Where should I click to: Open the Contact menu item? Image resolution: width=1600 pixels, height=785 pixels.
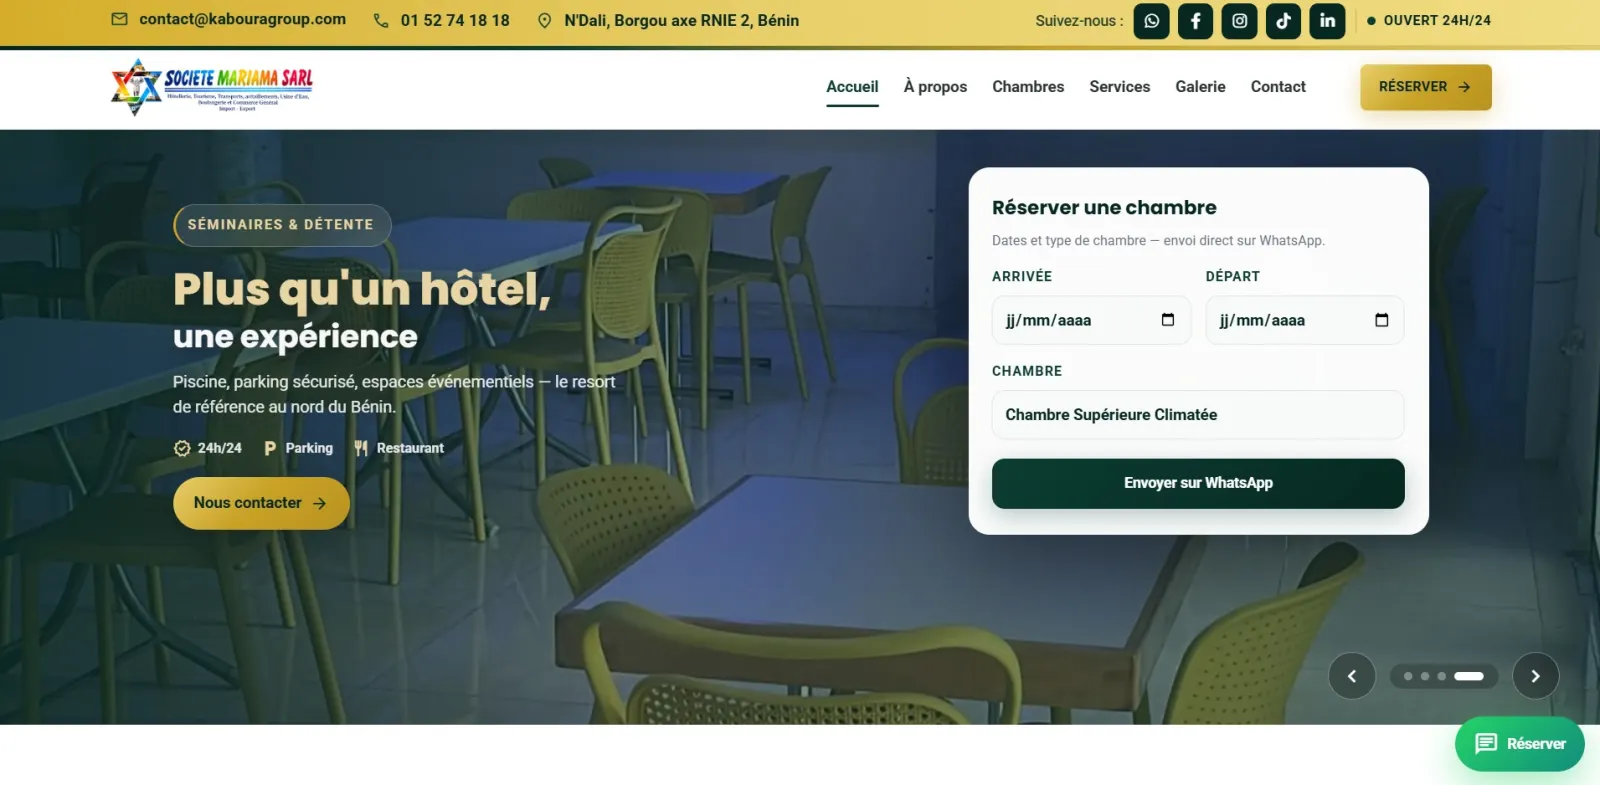(x=1278, y=87)
